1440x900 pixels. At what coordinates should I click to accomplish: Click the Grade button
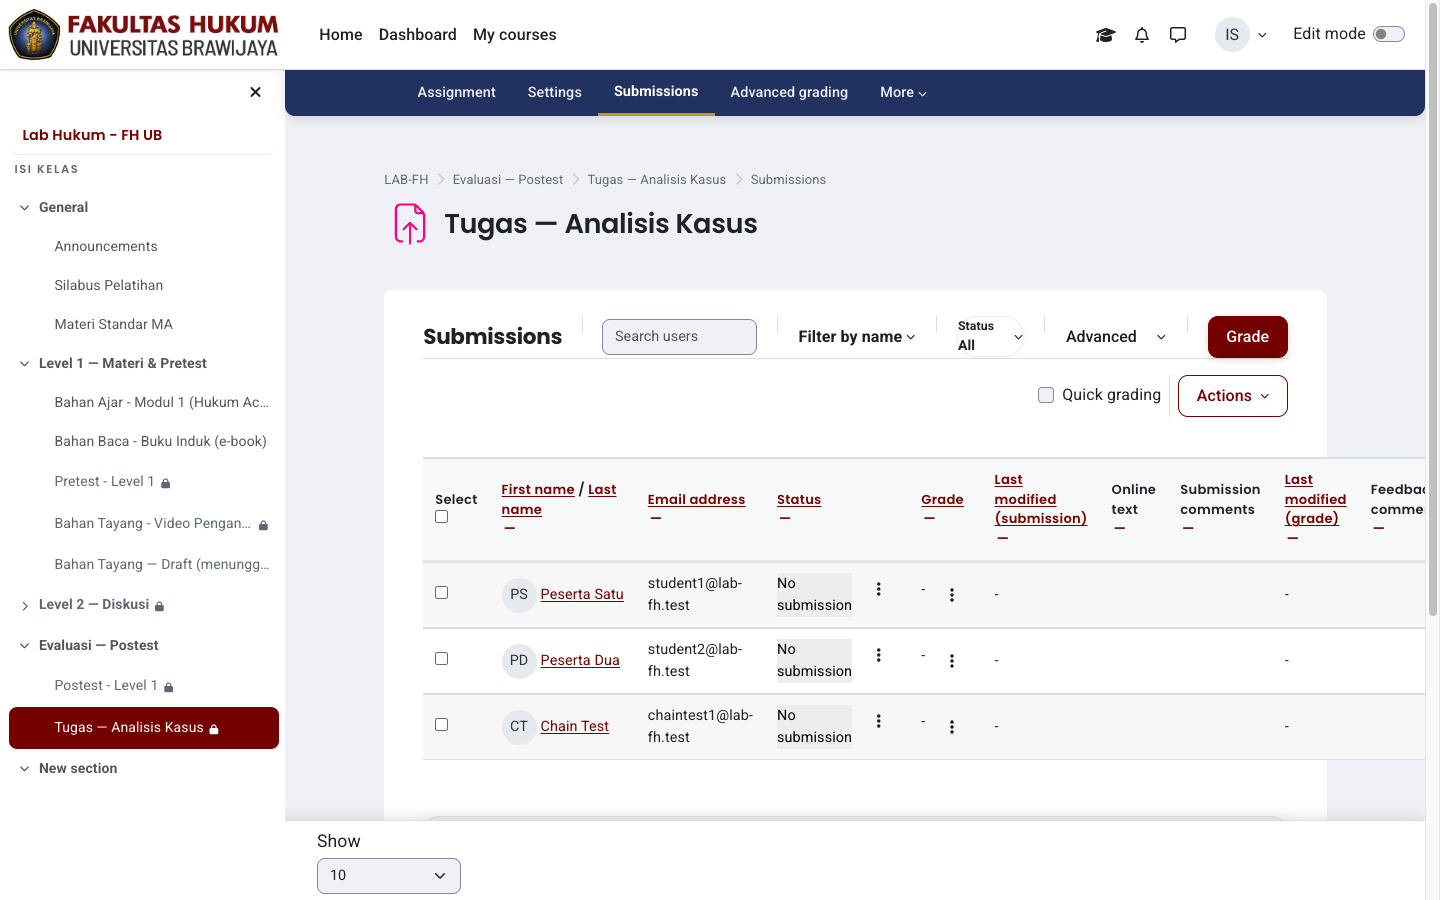1248,337
